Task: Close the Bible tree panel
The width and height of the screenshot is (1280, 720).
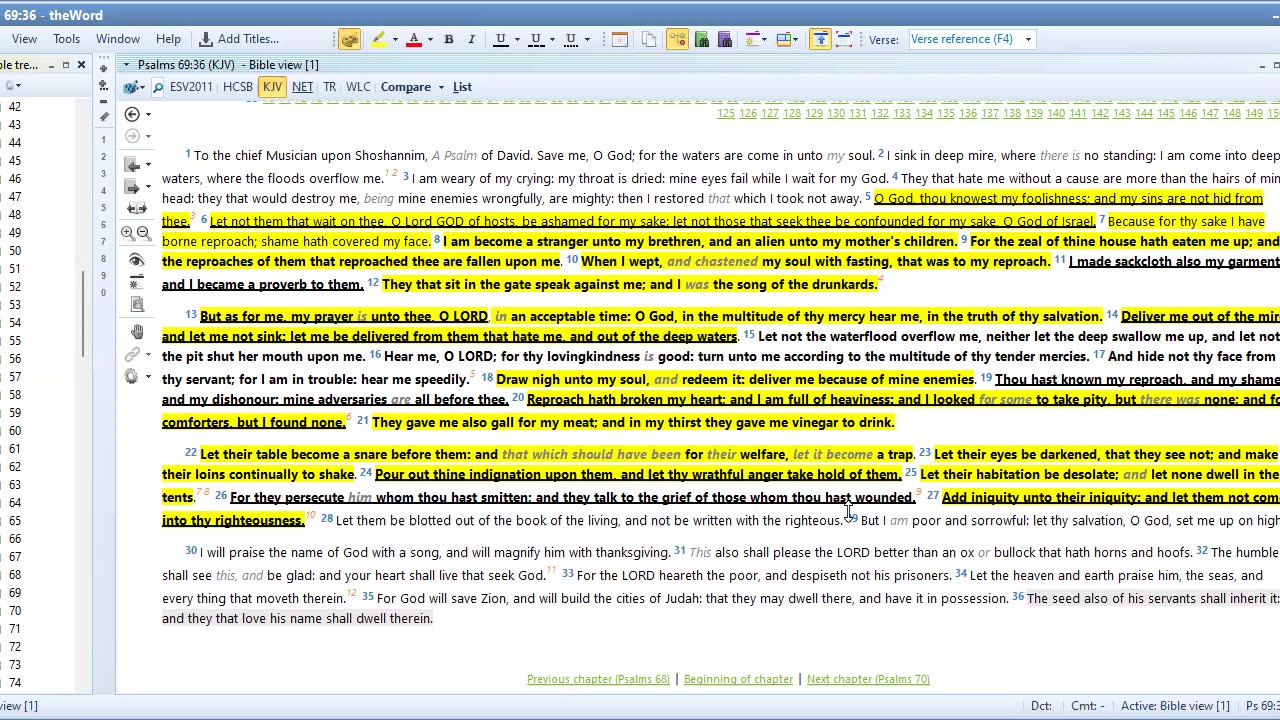Action: tap(82, 65)
